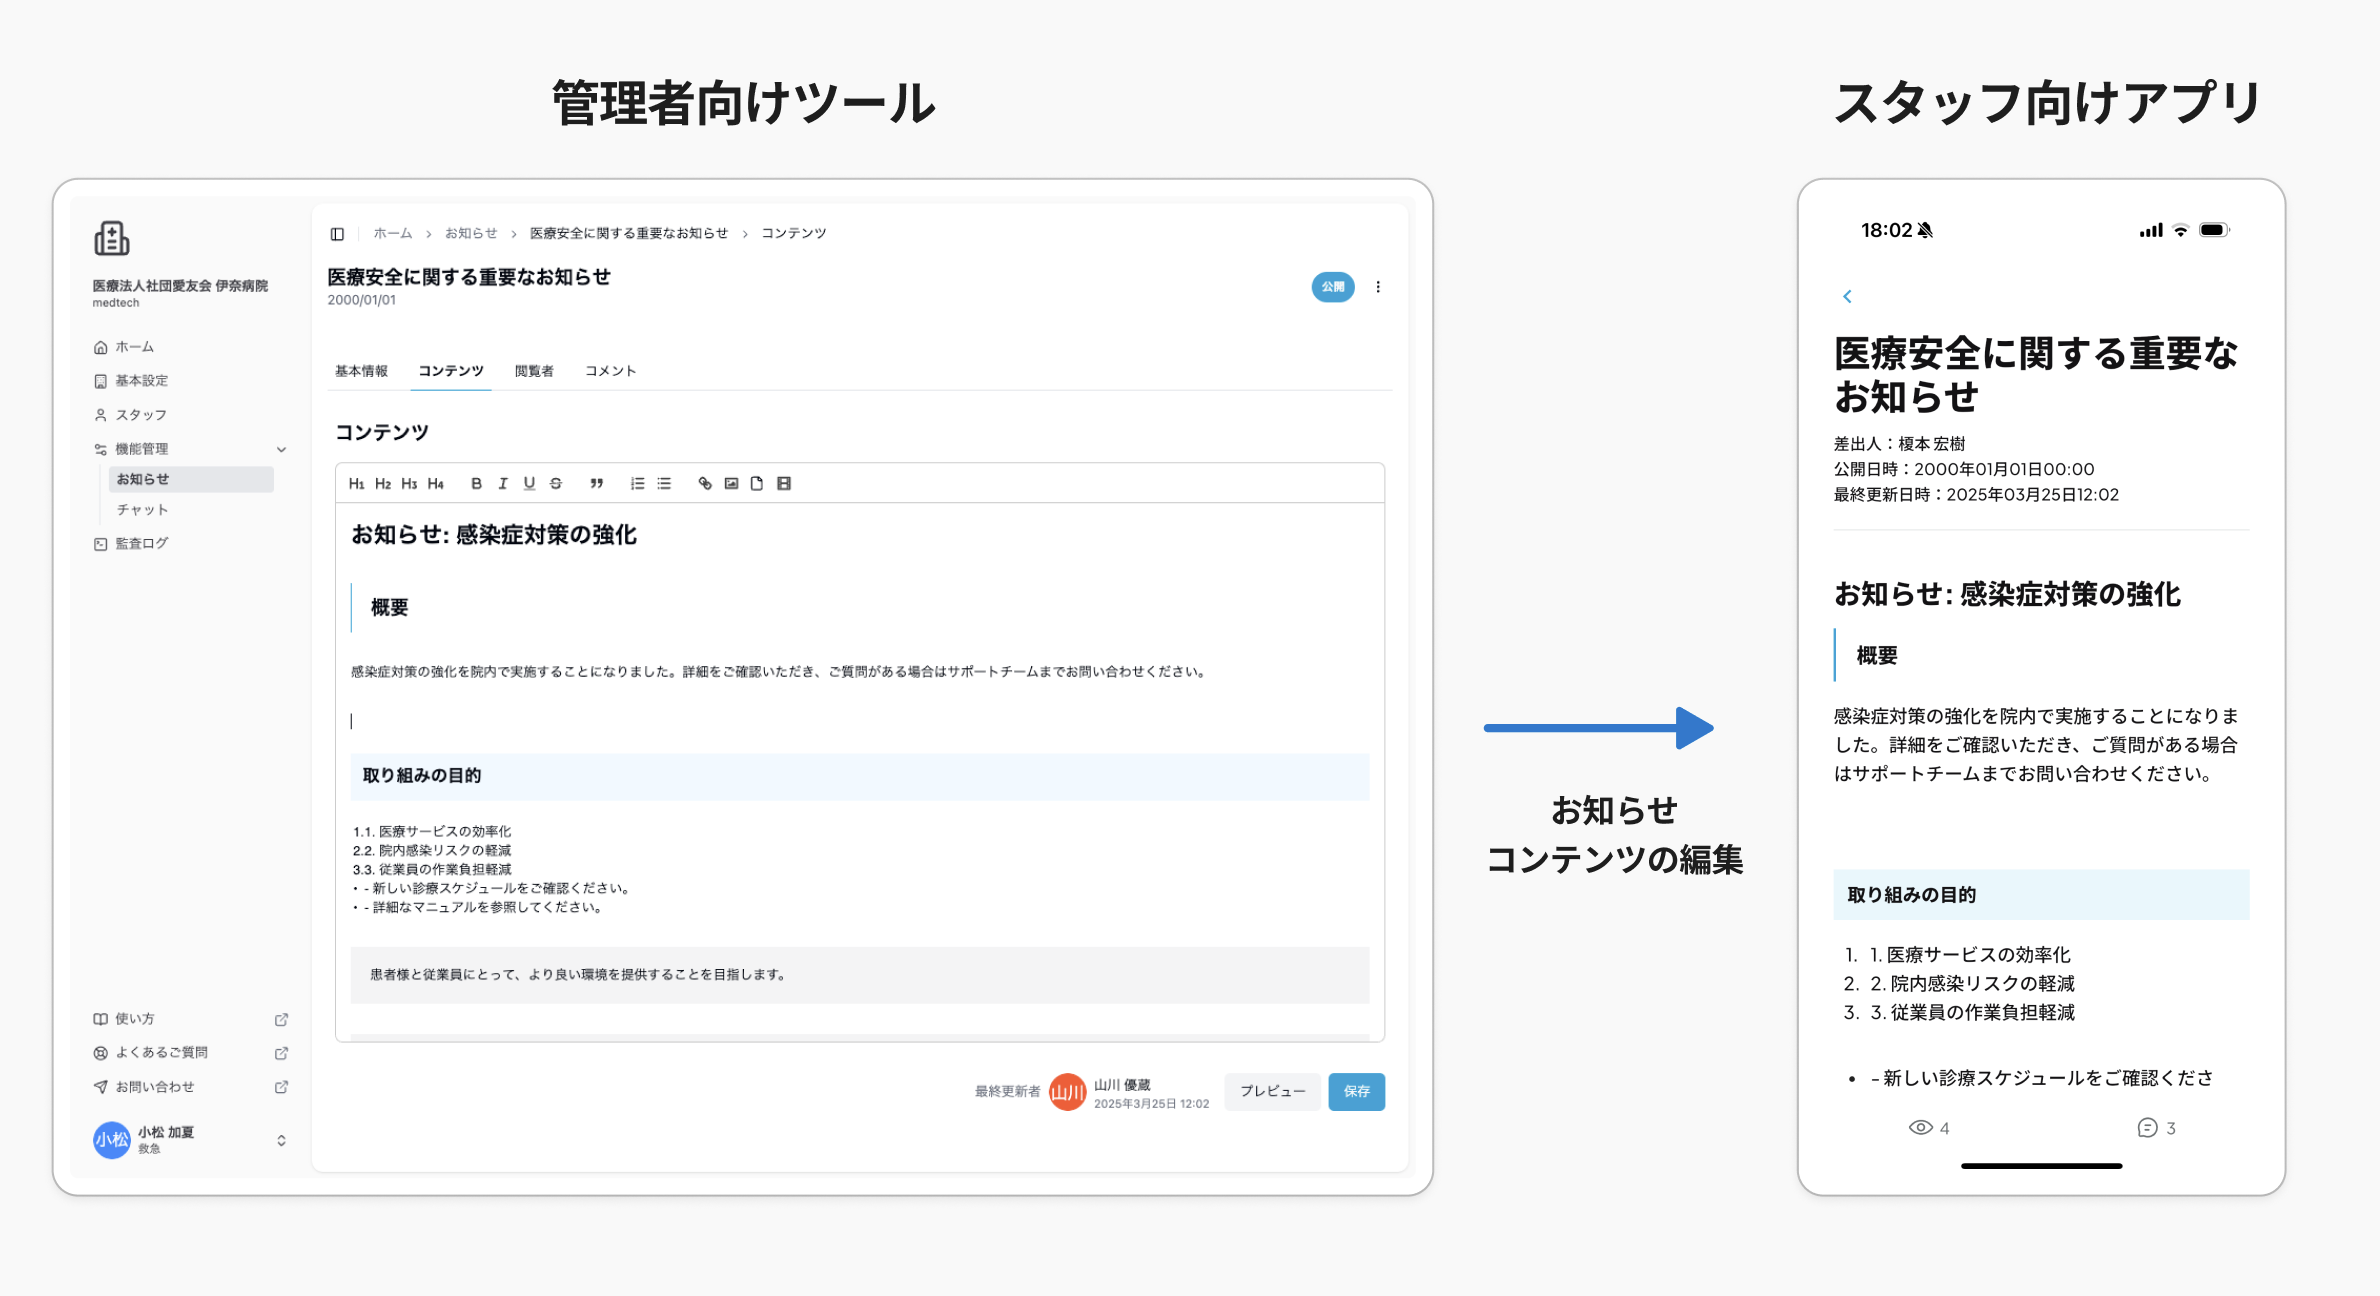The image size is (2380, 1296).
Task: Insert a numbered list in the editor
Action: tap(637, 484)
